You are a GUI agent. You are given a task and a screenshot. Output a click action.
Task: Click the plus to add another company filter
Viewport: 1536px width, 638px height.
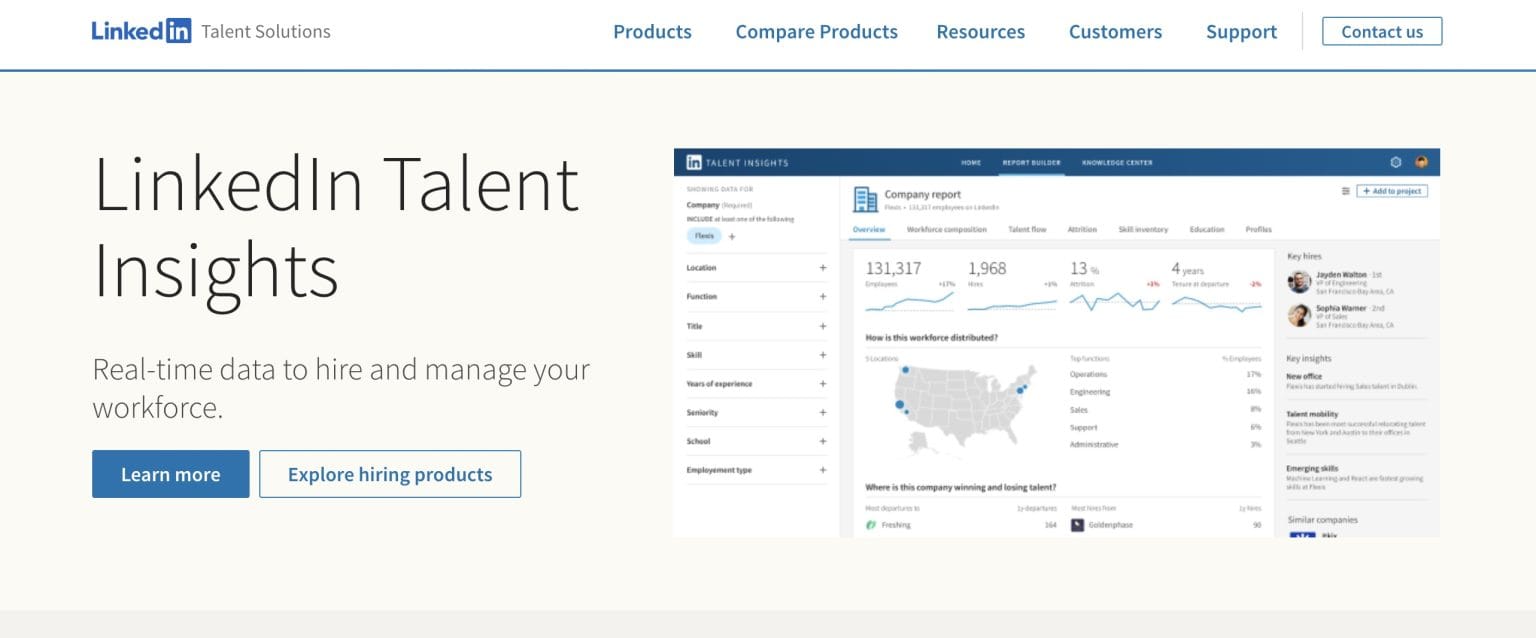pos(732,236)
